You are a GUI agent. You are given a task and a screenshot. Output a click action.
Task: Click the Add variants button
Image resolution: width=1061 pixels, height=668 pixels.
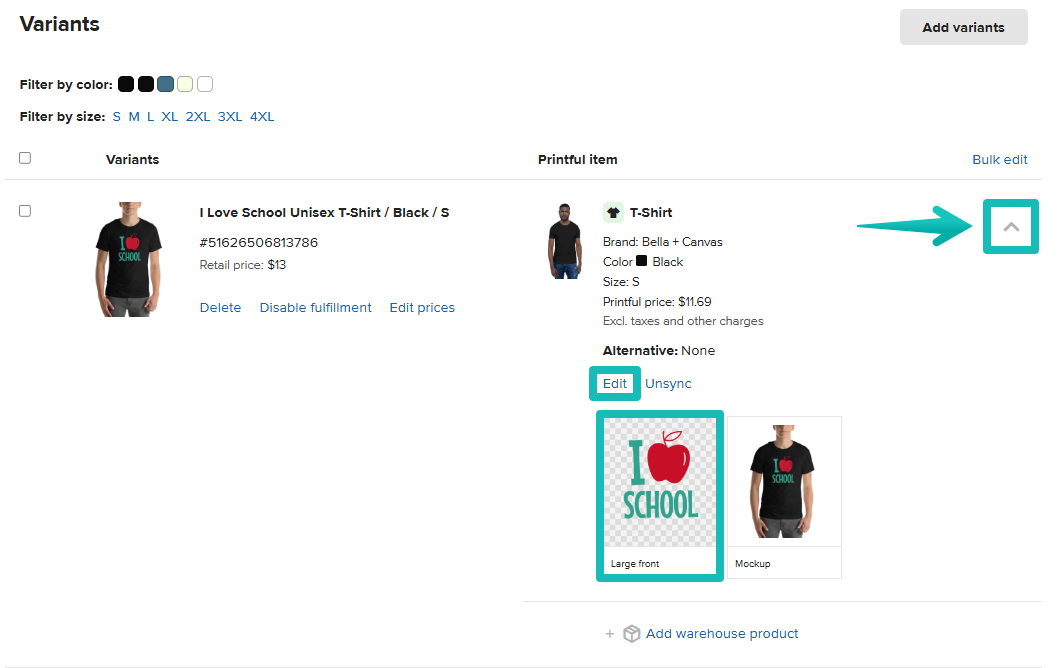pos(963,27)
